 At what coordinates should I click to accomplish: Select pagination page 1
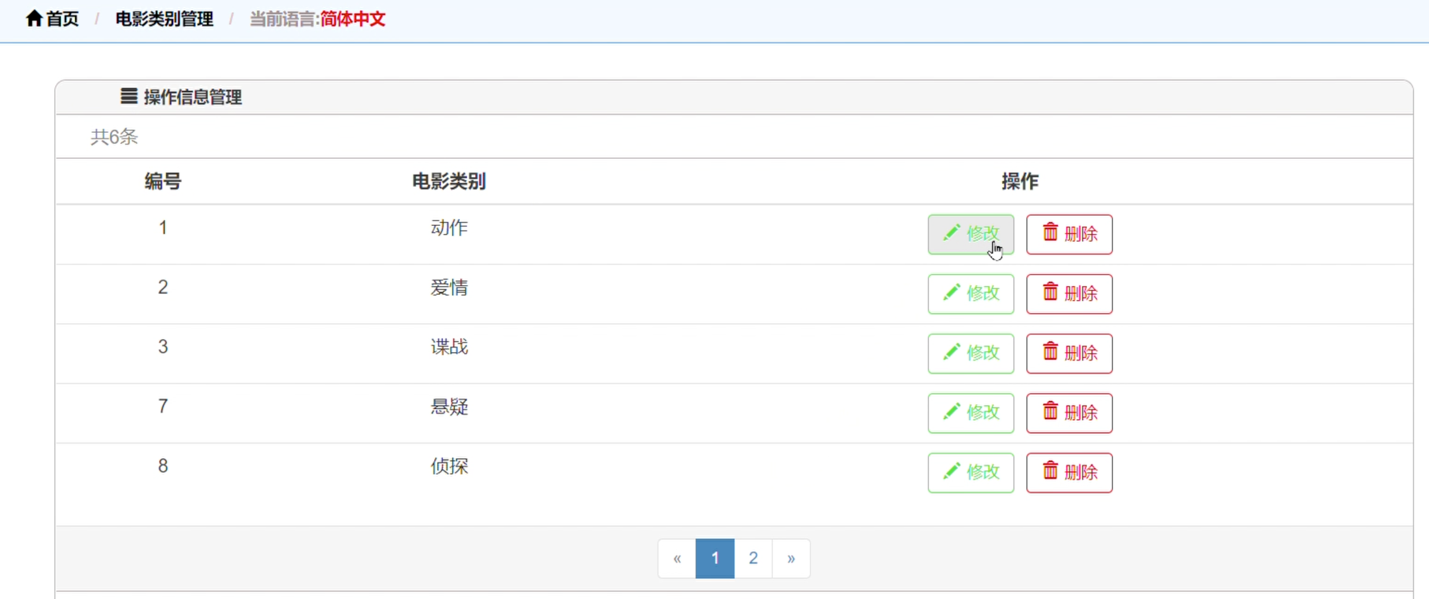pos(715,558)
